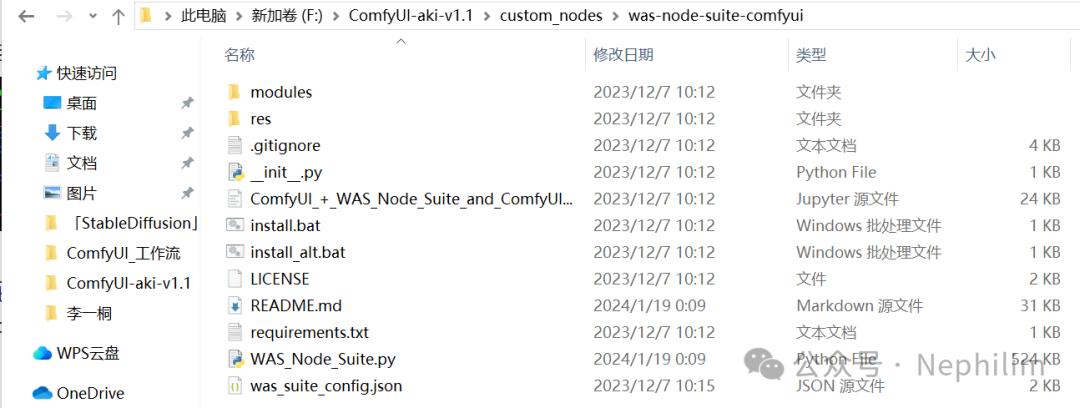Open OneDrive in the navigation pane

click(x=91, y=392)
